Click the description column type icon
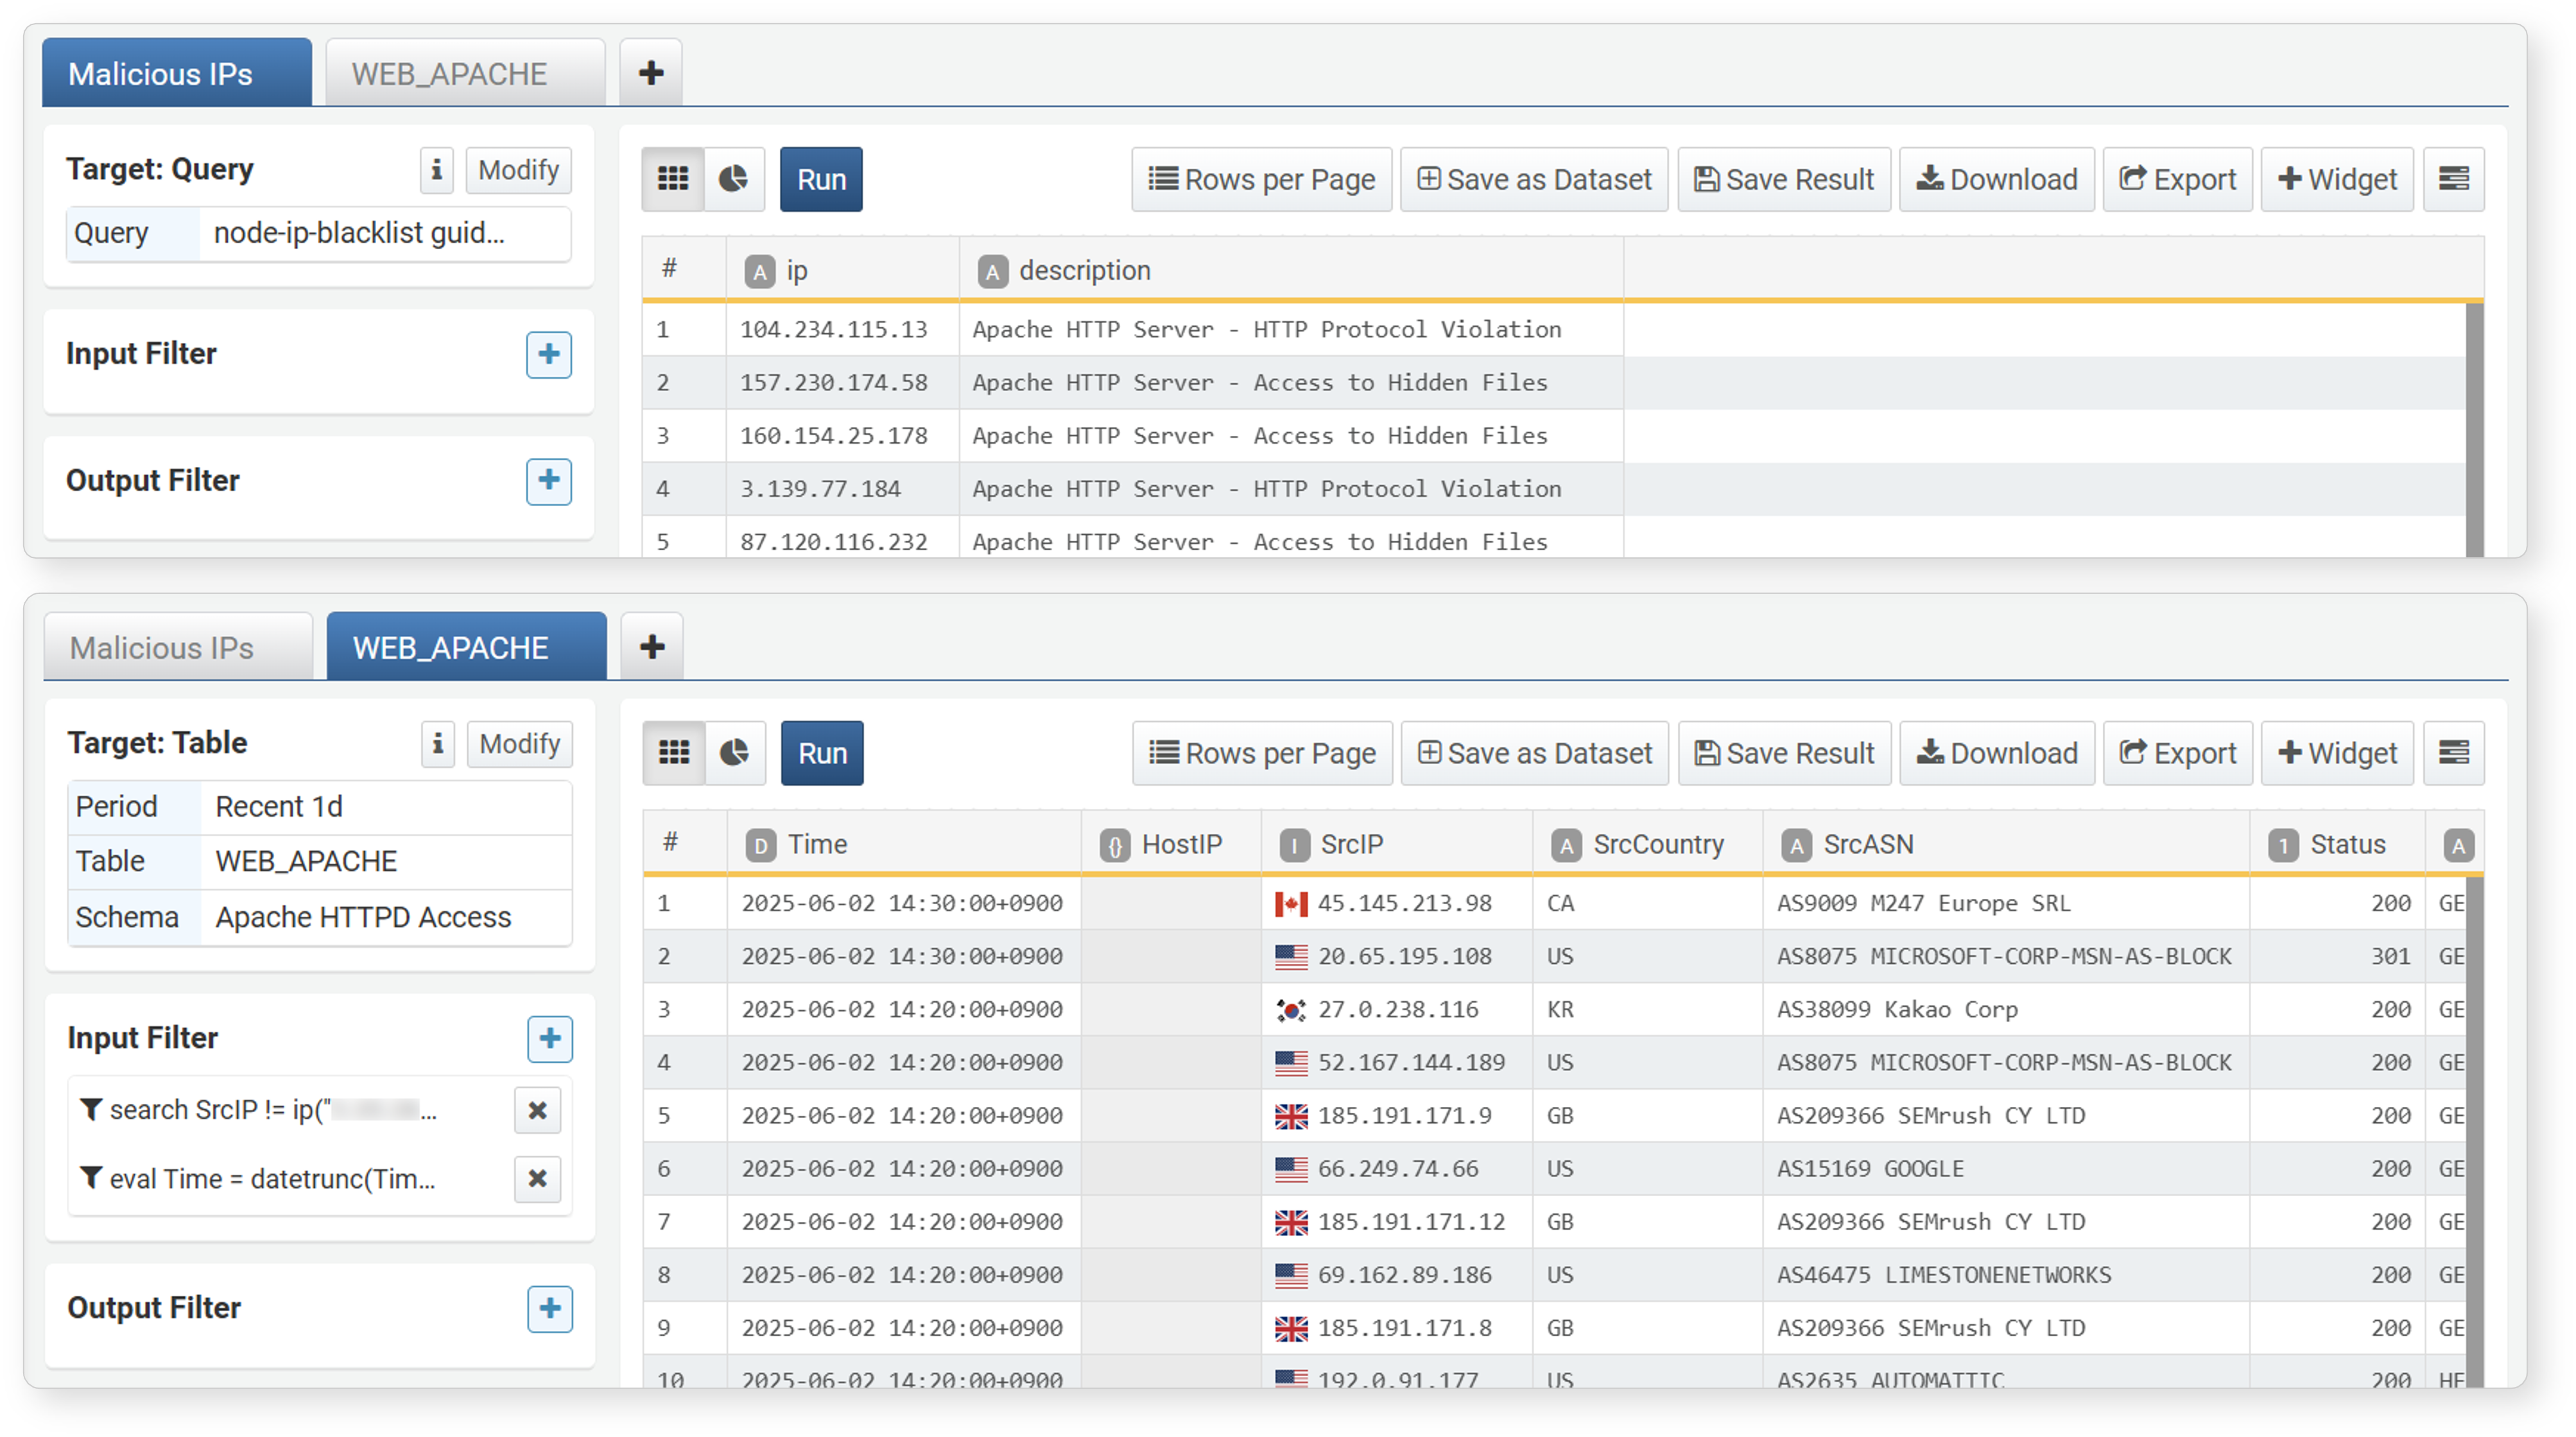The width and height of the screenshot is (2576, 1437). 992,271
